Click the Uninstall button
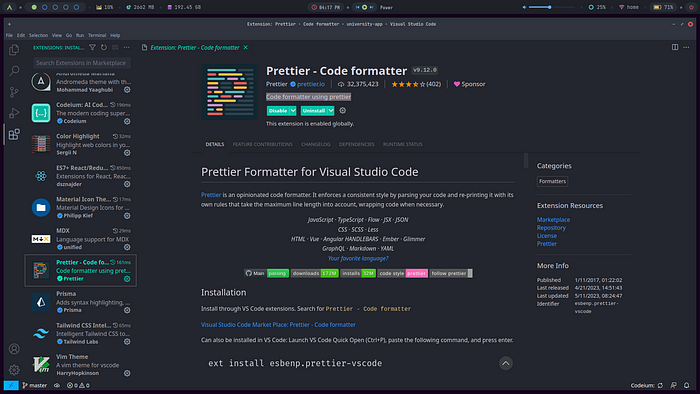 pos(314,111)
